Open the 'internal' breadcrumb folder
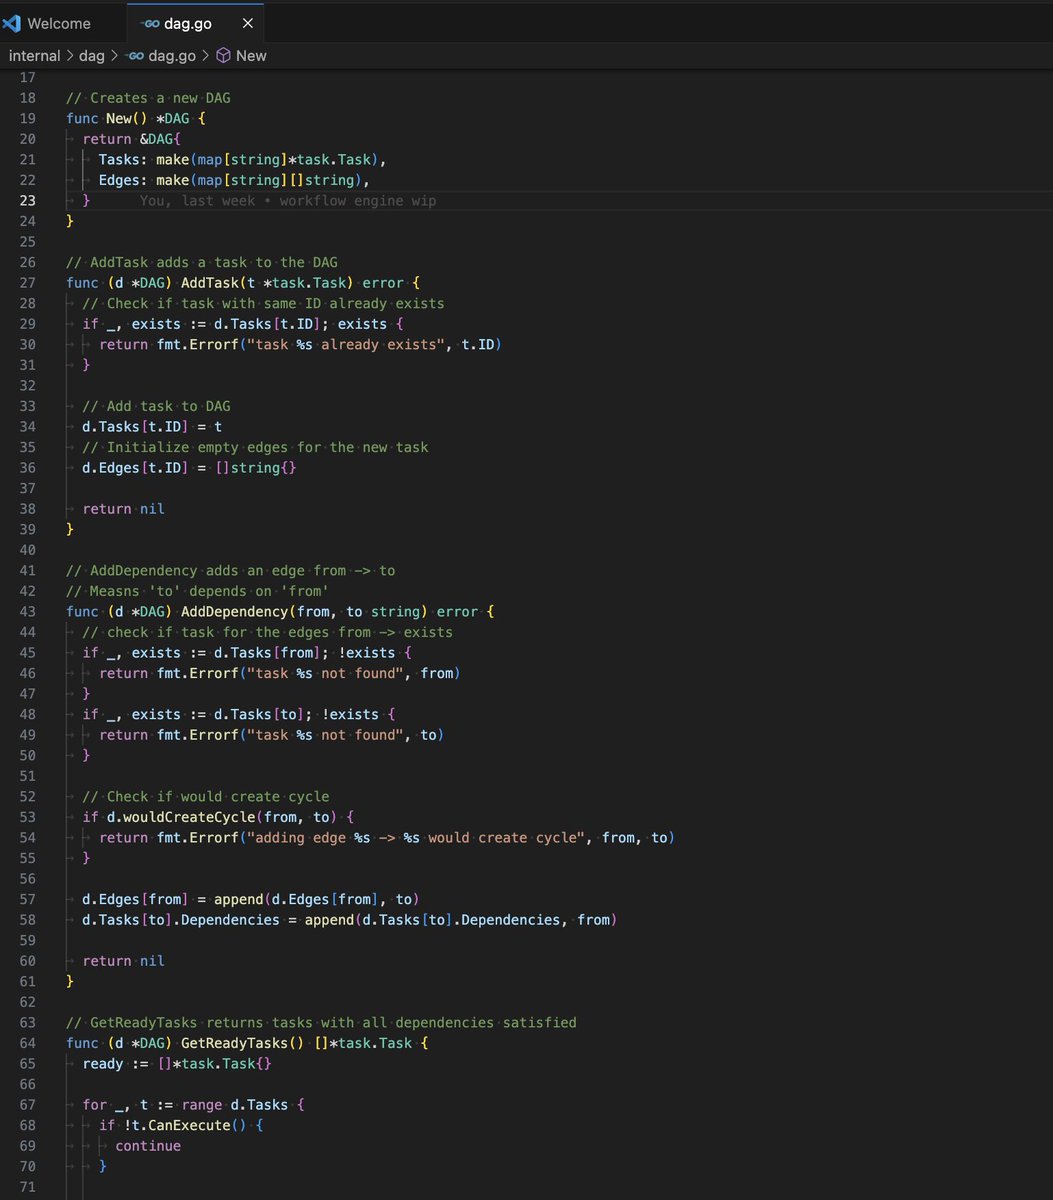 35,56
